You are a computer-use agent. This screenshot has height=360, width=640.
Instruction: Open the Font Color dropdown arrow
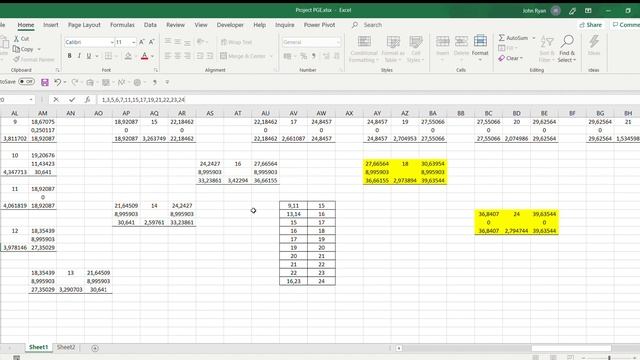(x=153, y=56)
